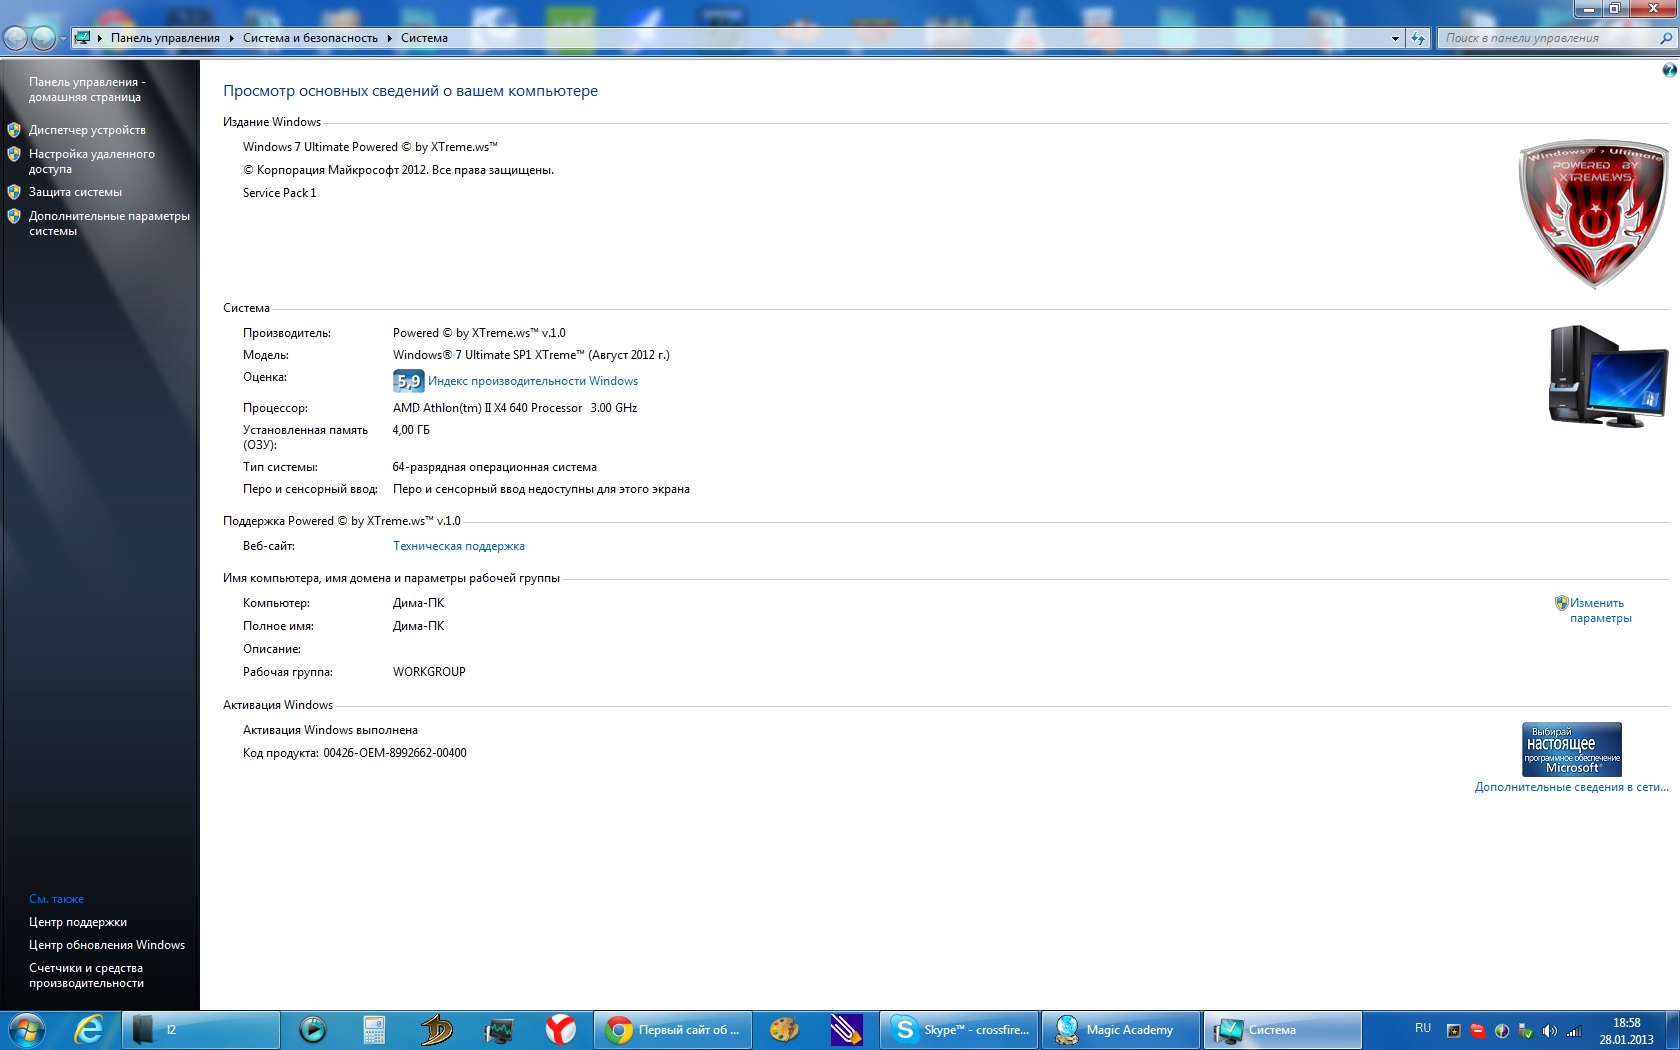Open the Paint palette taskbar icon
This screenshot has height=1050, width=1680.
[x=784, y=1029]
